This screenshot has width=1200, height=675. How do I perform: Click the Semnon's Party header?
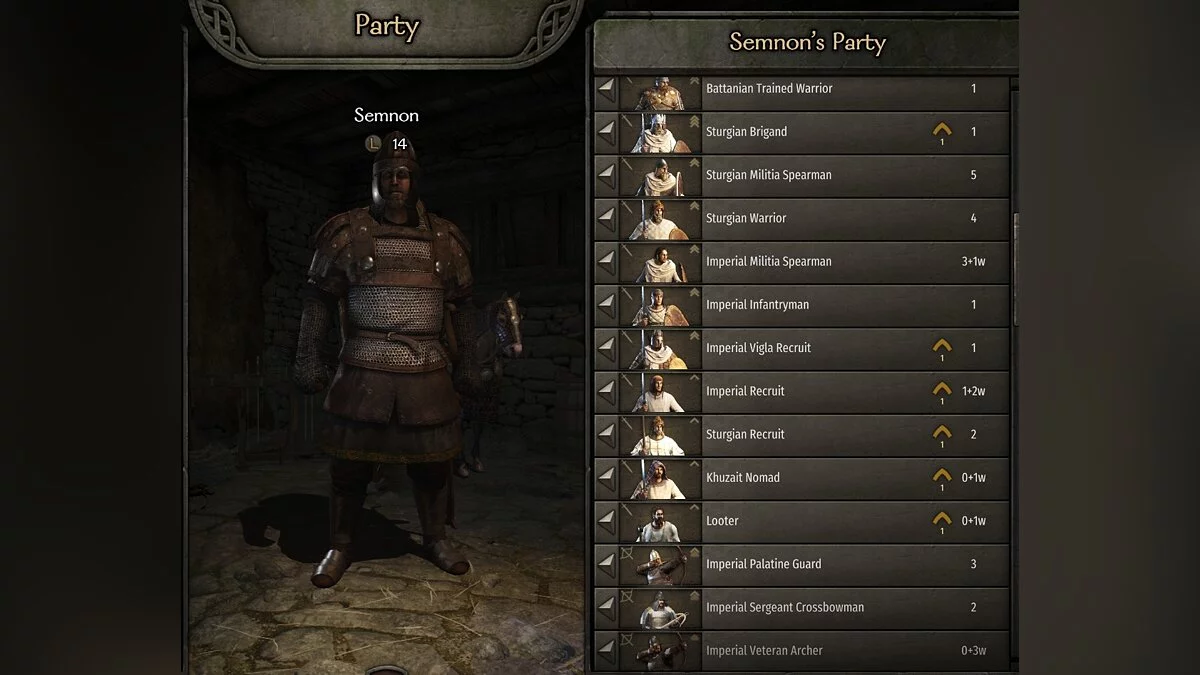coord(807,43)
